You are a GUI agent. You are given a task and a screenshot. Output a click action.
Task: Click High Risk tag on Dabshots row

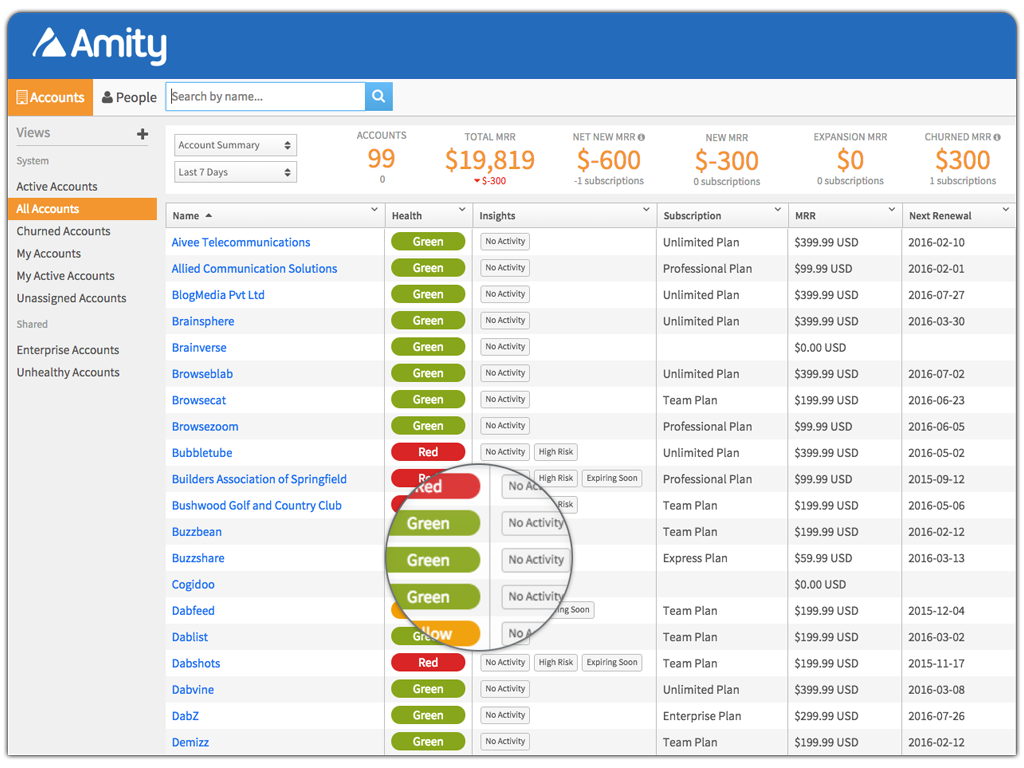click(555, 663)
